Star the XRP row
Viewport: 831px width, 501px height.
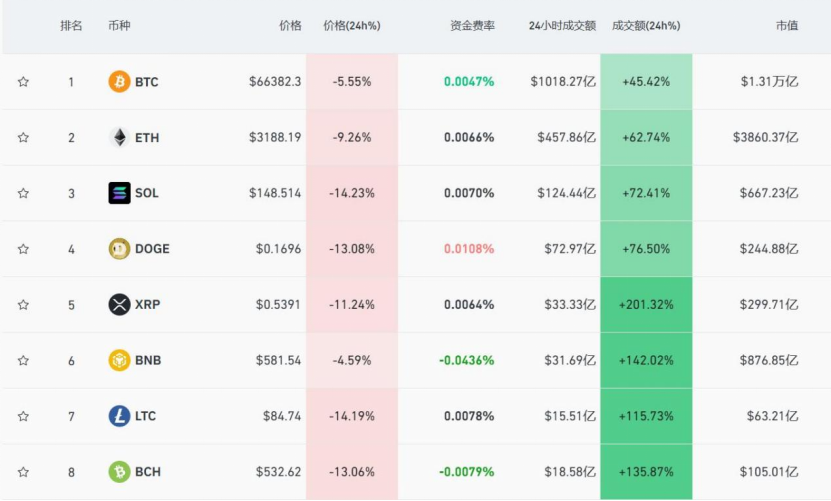point(23,304)
